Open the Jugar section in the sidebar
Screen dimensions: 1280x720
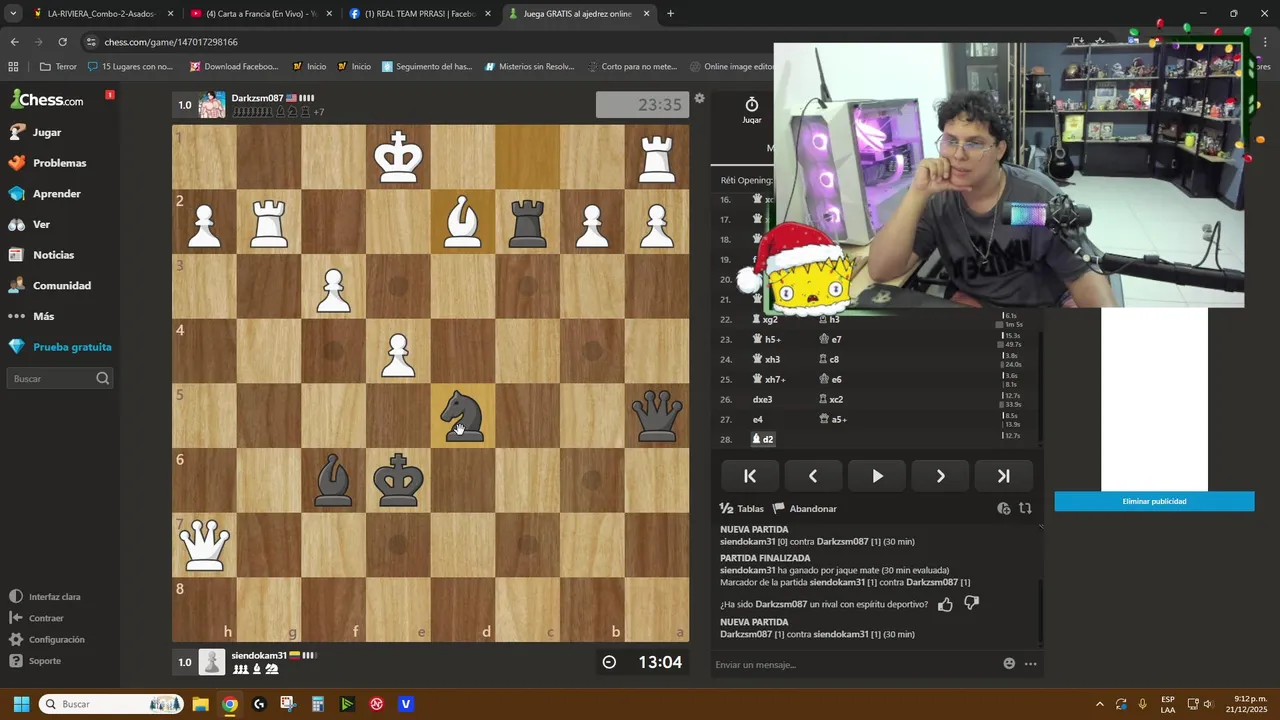35,132
